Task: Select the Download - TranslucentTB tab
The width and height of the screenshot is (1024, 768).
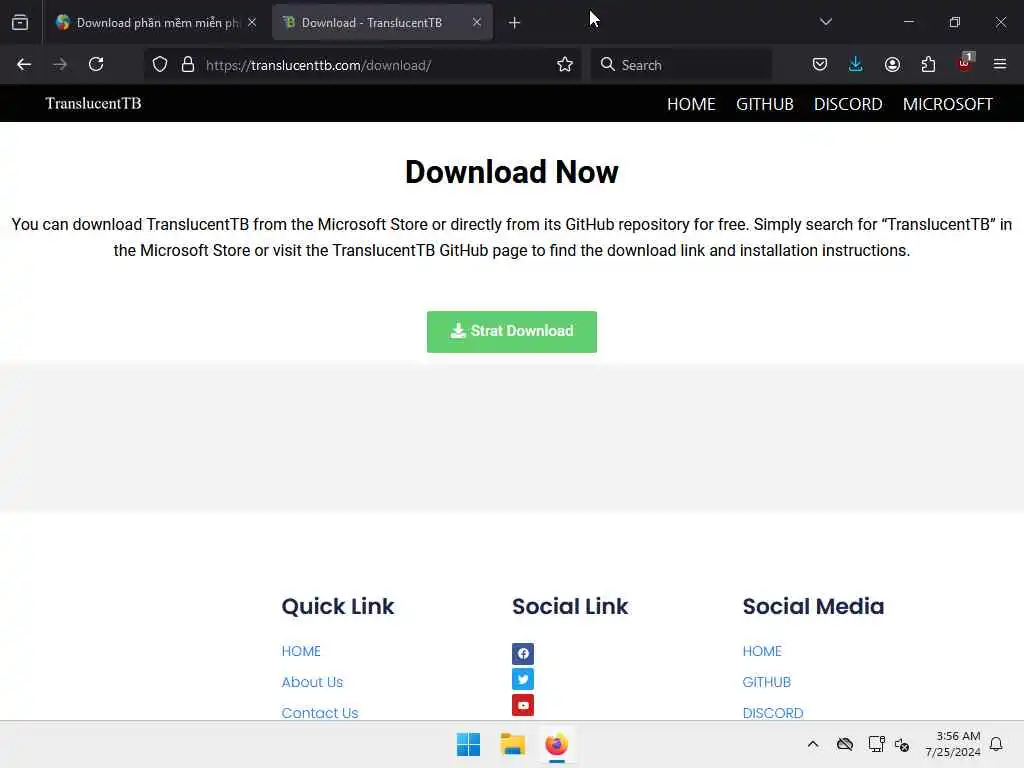Action: (x=382, y=22)
